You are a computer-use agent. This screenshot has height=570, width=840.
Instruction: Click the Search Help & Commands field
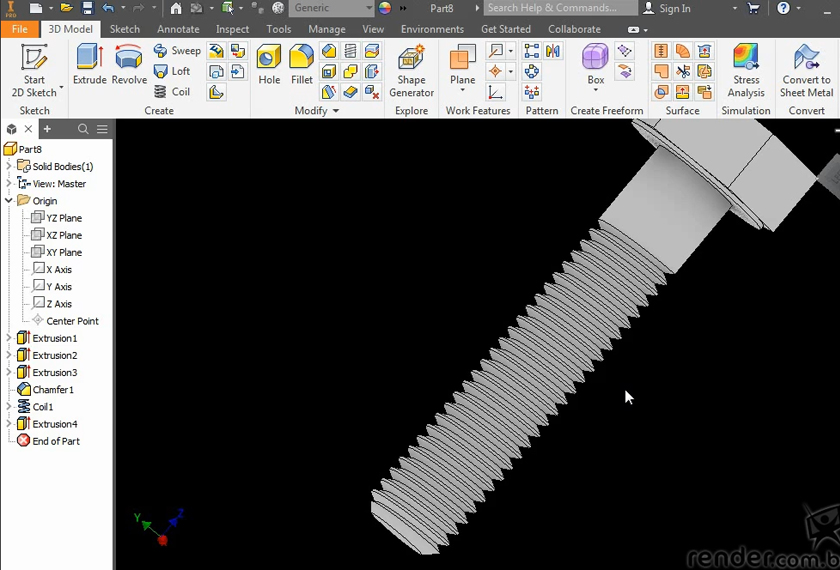(558, 8)
